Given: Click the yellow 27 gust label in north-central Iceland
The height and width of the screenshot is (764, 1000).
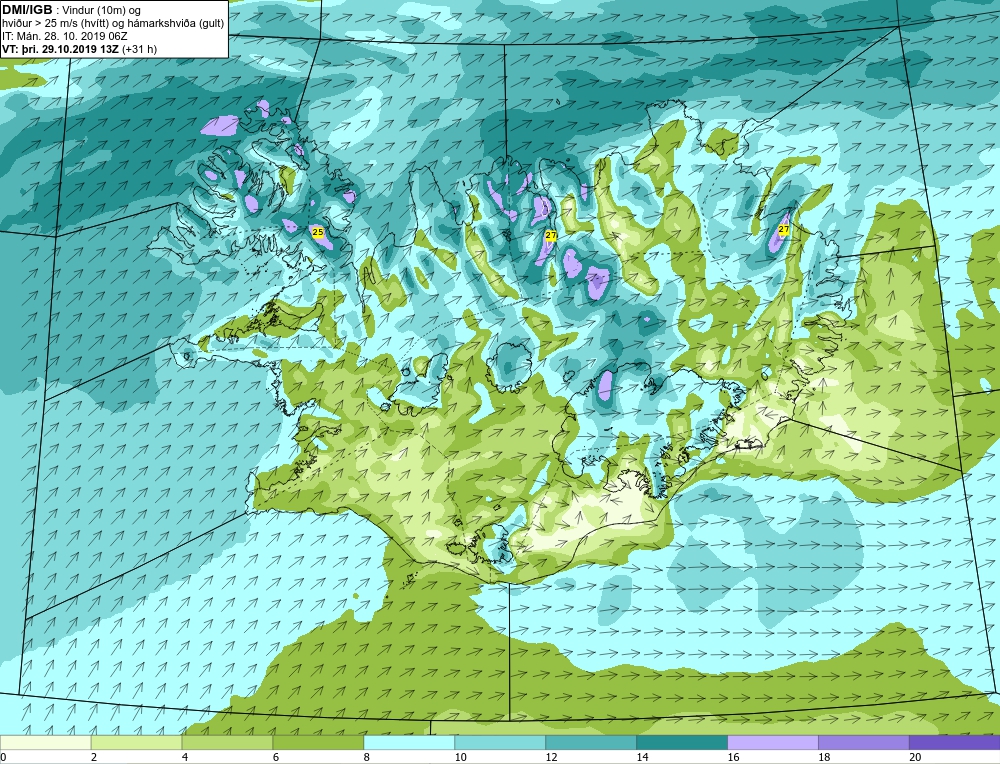Looking at the screenshot, I should coord(551,235).
